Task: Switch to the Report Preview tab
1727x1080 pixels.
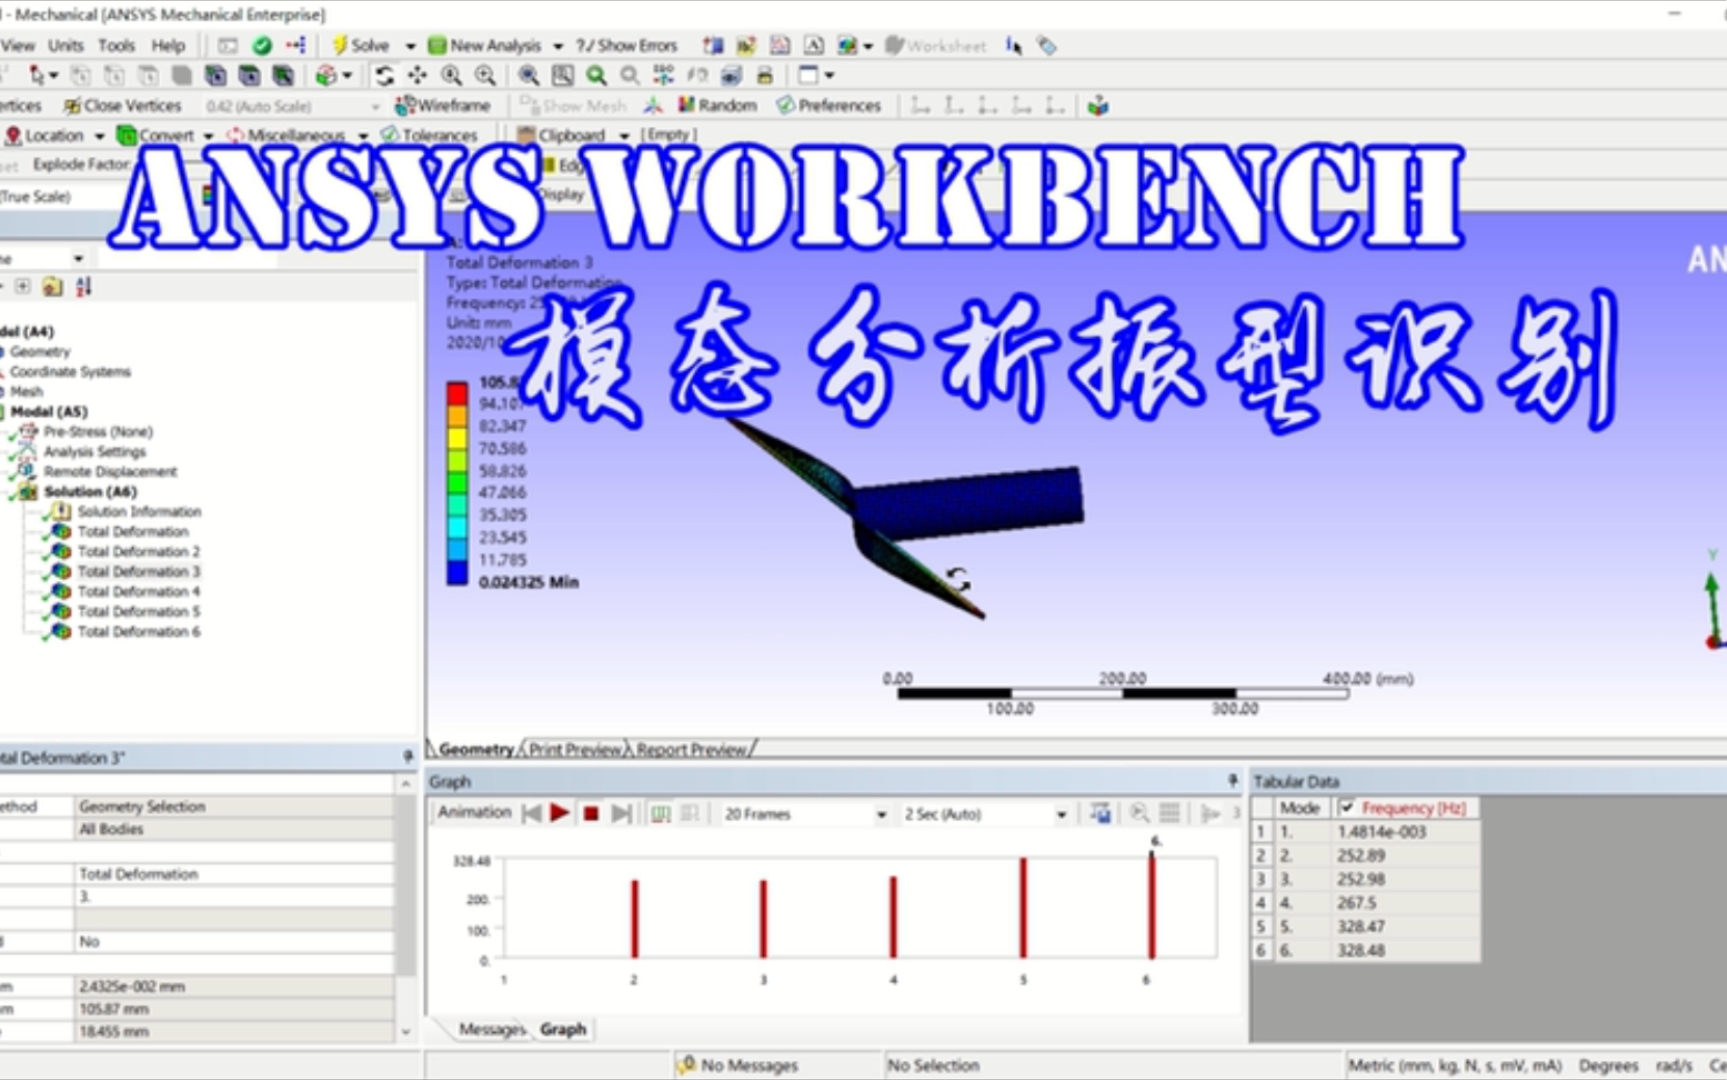Action: tap(691, 749)
